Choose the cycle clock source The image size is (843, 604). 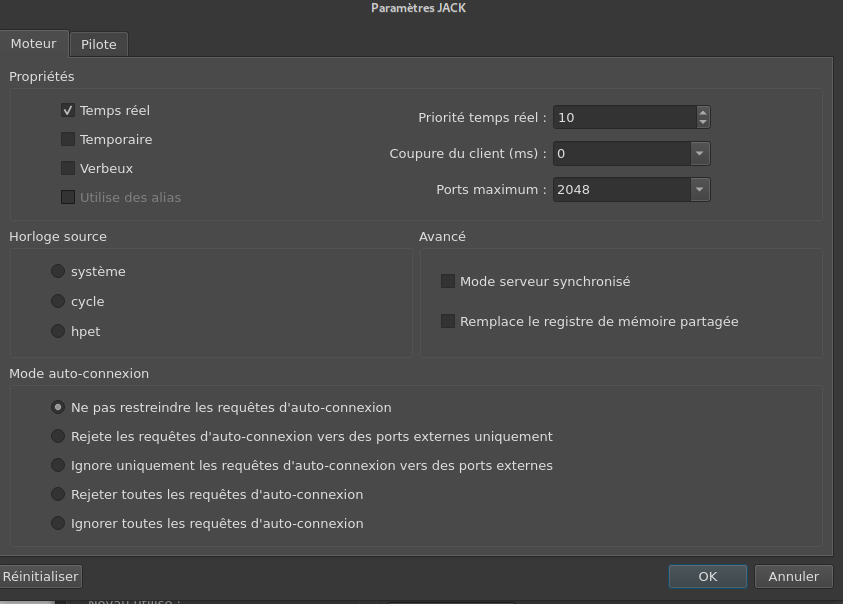pyautogui.click(x=58, y=302)
